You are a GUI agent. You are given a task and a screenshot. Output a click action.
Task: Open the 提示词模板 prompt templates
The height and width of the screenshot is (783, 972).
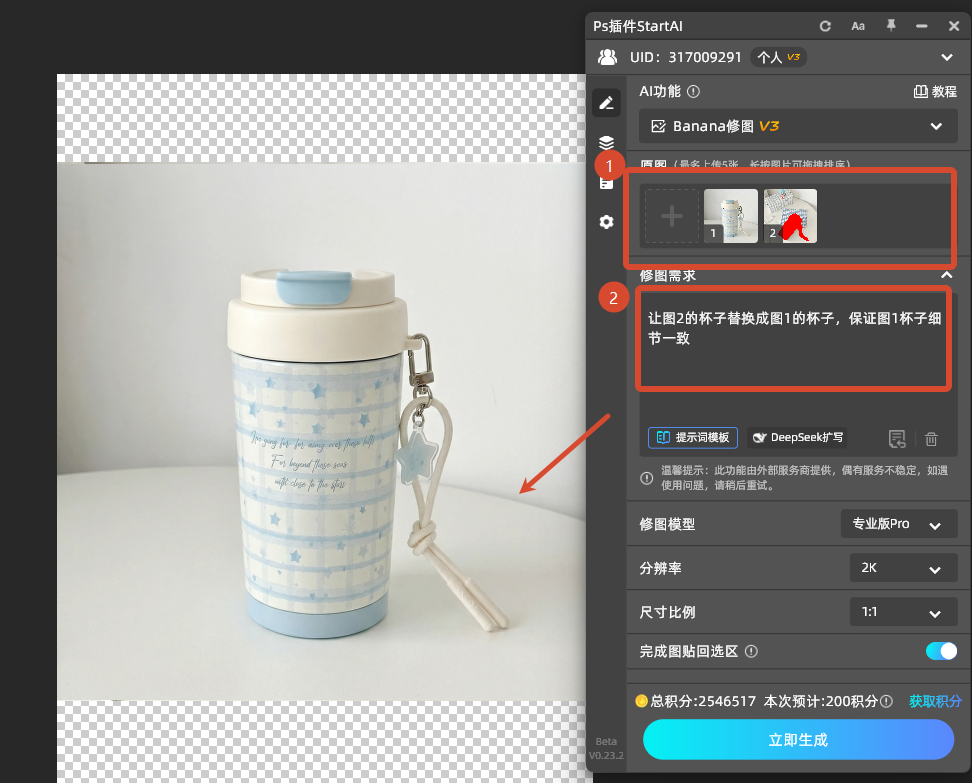[692, 437]
